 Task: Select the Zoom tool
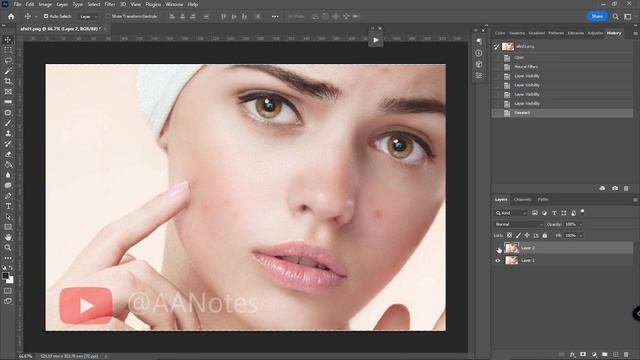8,247
